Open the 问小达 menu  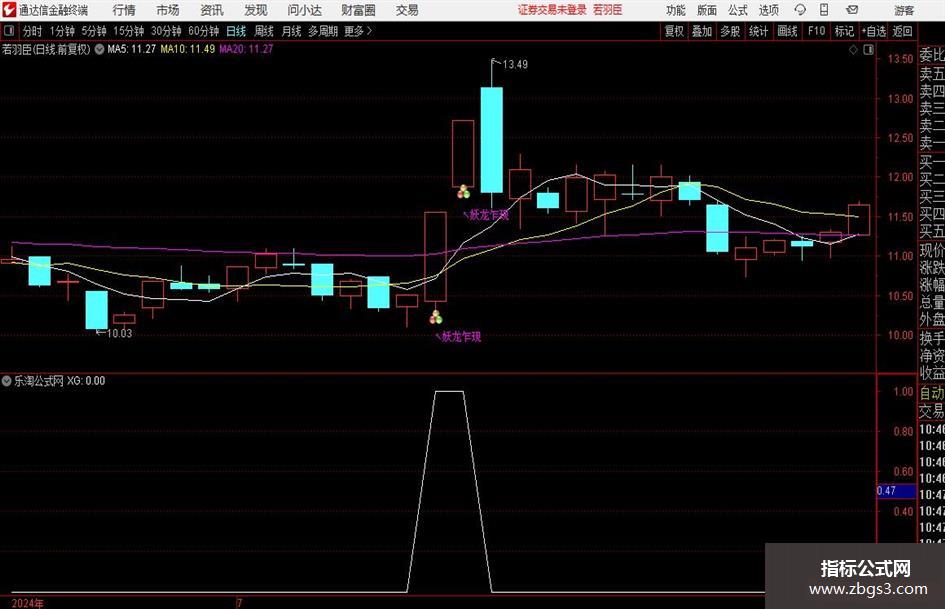(x=304, y=10)
